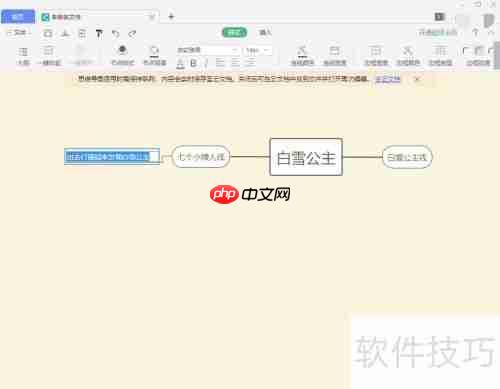Switch to the Insert (插入) ribbon tab
Screen dimensions: 500x389
(x=265, y=32)
